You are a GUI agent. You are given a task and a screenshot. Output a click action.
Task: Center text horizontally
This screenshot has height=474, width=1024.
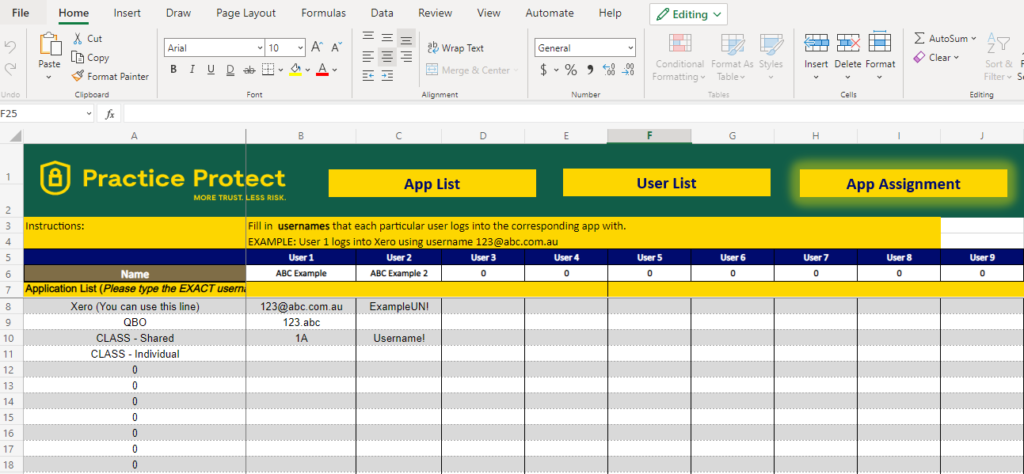[387, 56]
